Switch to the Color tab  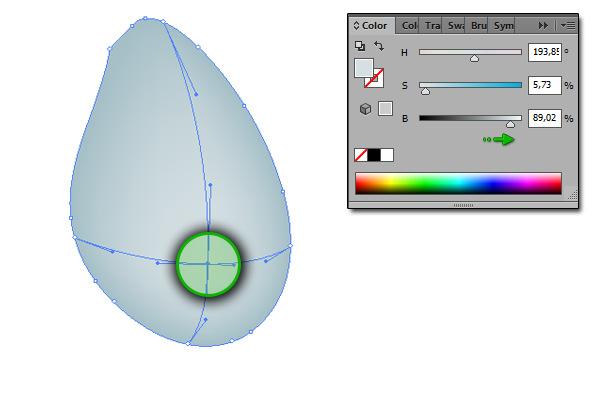373,26
